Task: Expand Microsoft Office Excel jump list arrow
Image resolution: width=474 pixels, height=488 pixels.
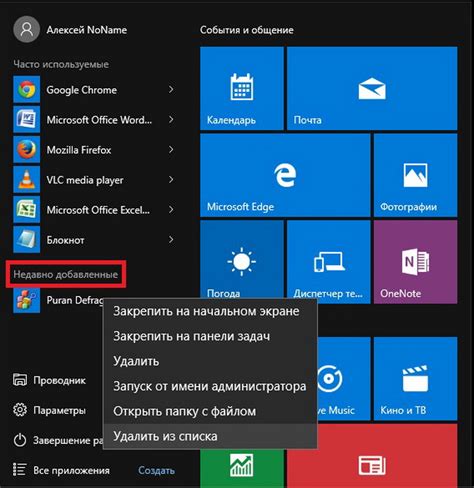Action: [x=171, y=209]
